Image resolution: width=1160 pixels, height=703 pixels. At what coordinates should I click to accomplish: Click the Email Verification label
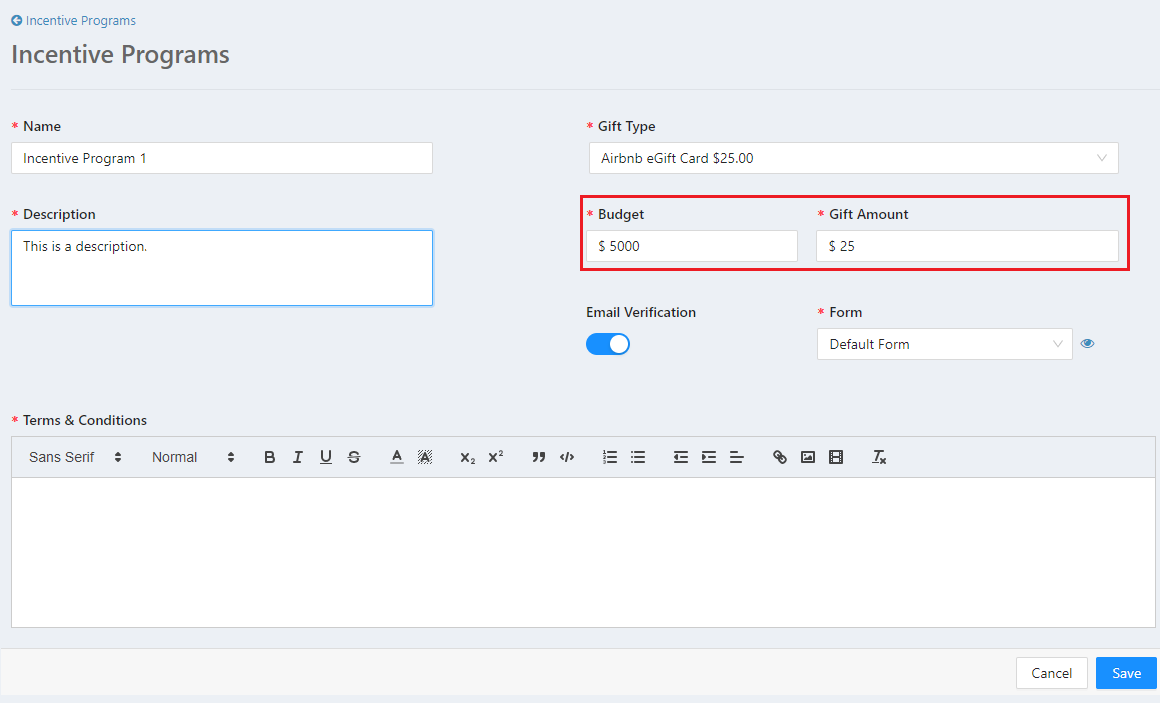(641, 312)
